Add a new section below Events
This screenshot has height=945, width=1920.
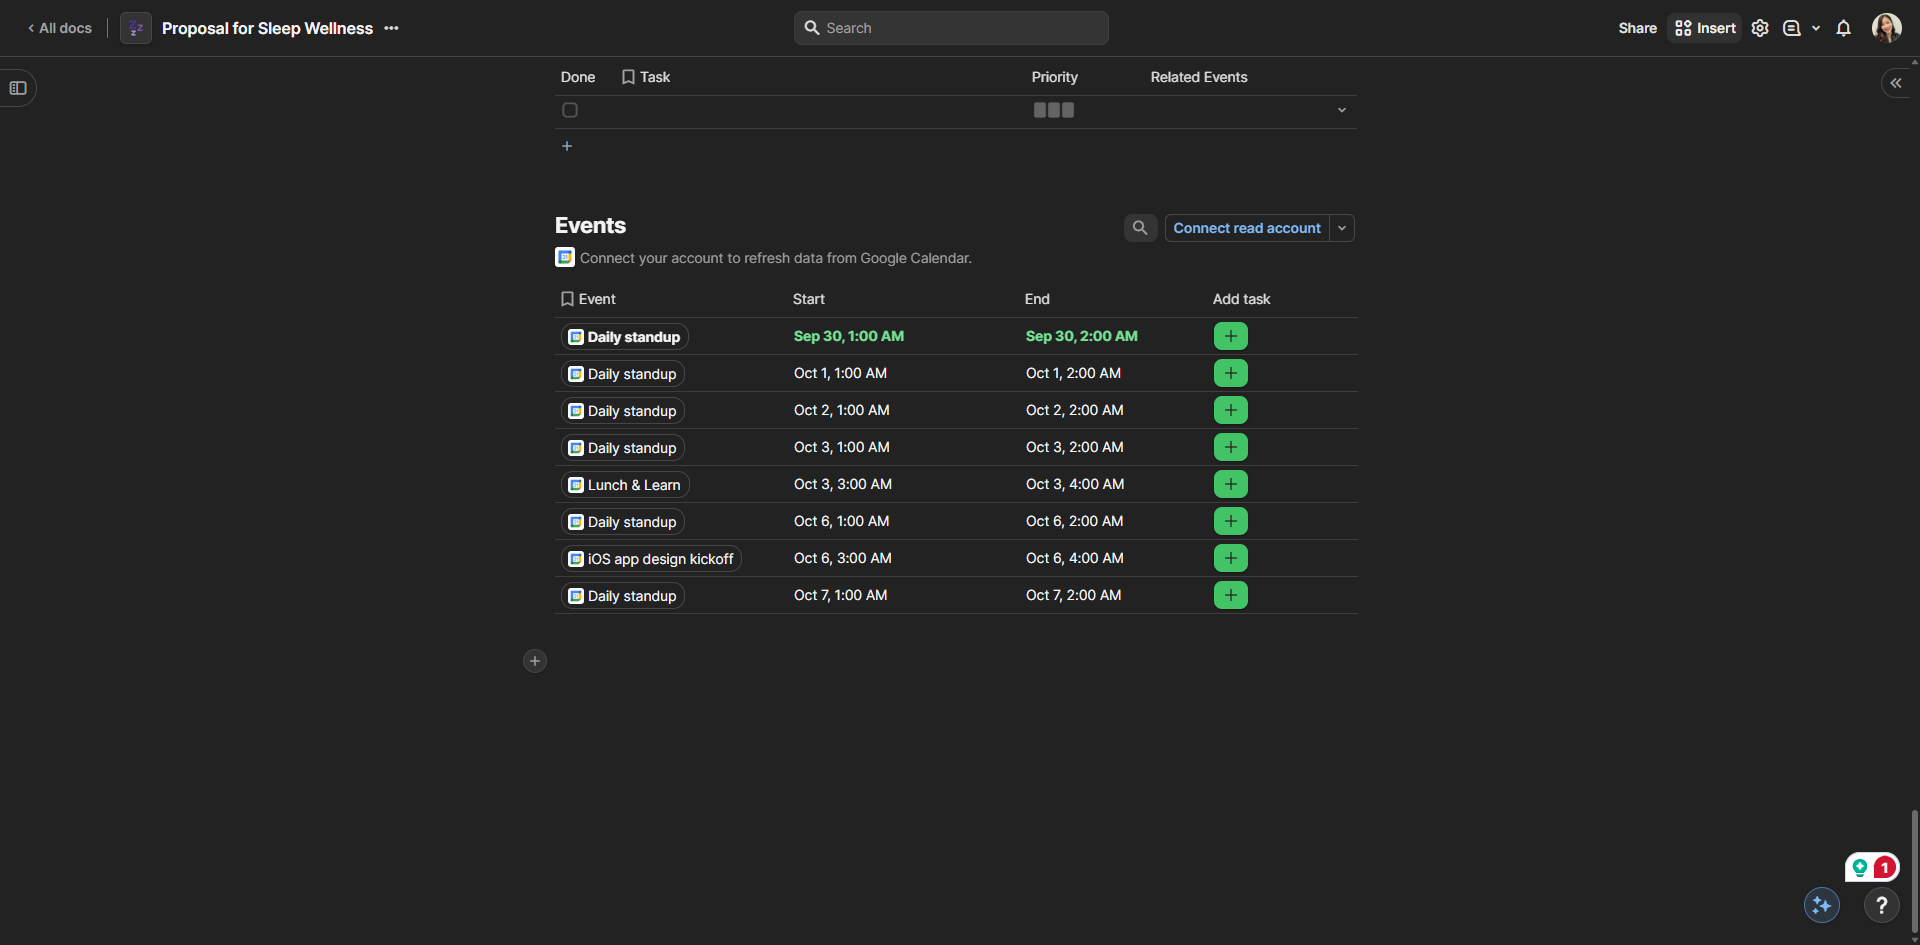(535, 661)
